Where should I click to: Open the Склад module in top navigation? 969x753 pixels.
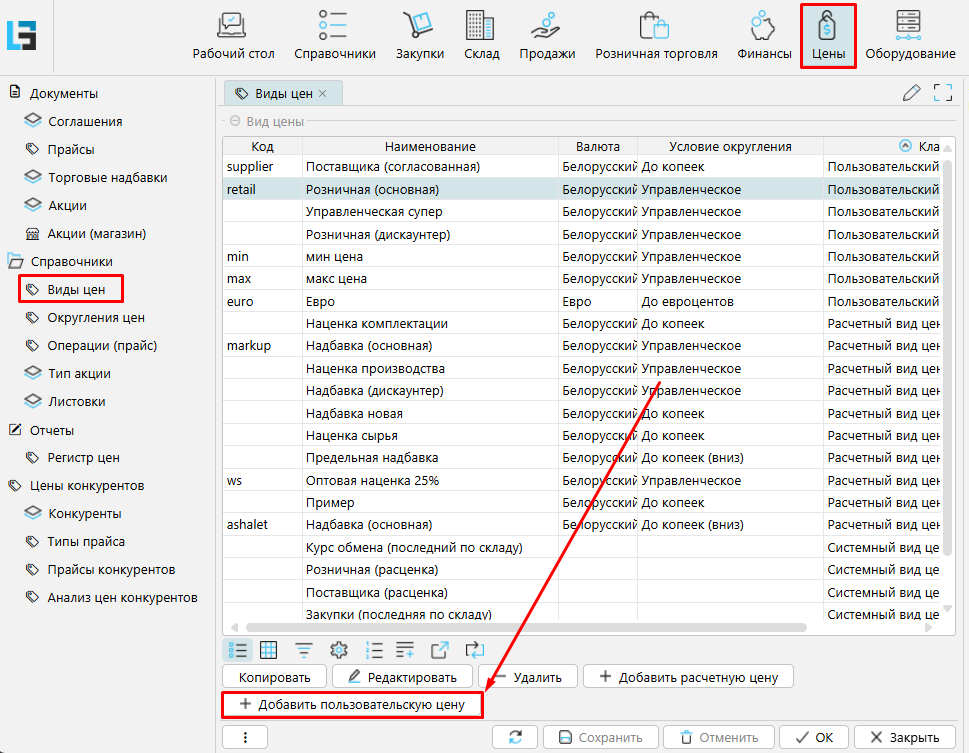(481, 36)
